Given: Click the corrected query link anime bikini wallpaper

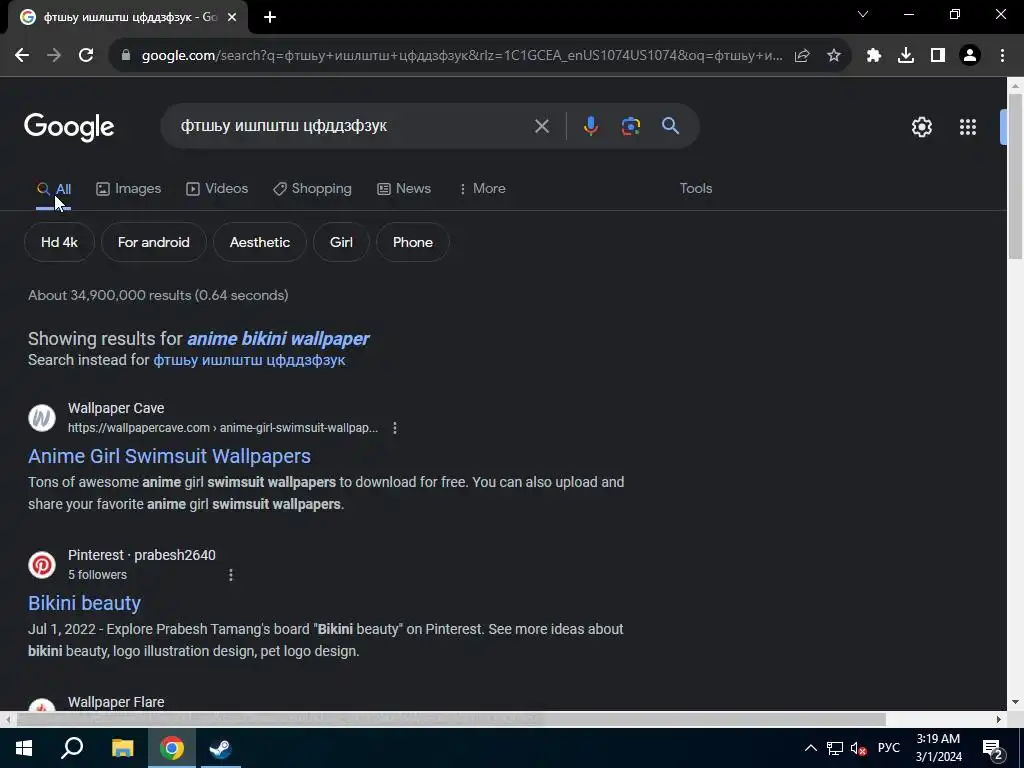Looking at the screenshot, I should pos(278,339).
